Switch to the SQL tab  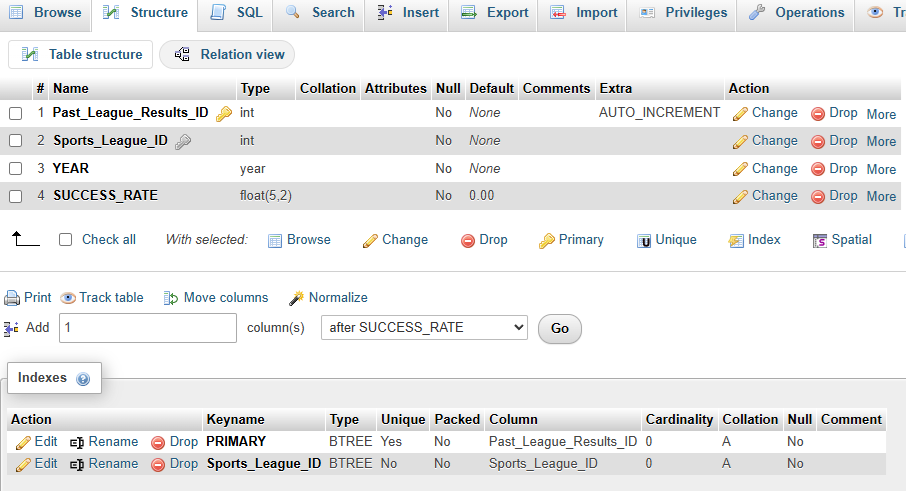[238, 13]
